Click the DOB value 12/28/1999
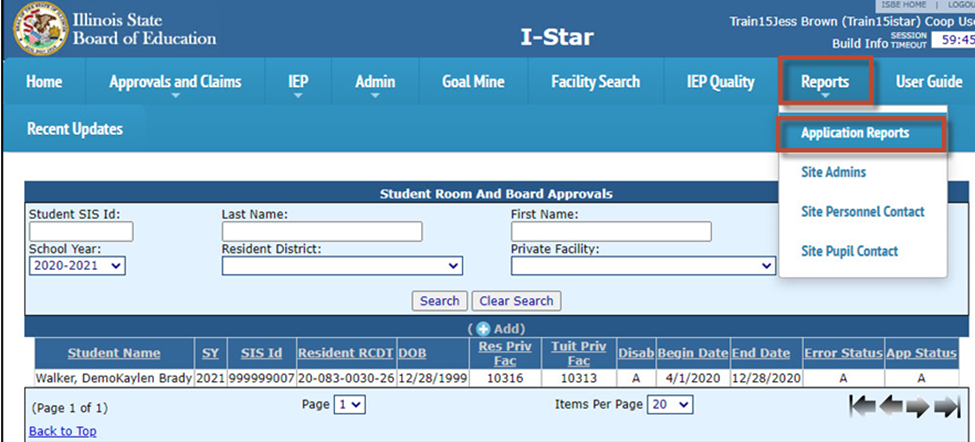This screenshot has height=442, width=975. pyautogui.click(x=432, y=379)
